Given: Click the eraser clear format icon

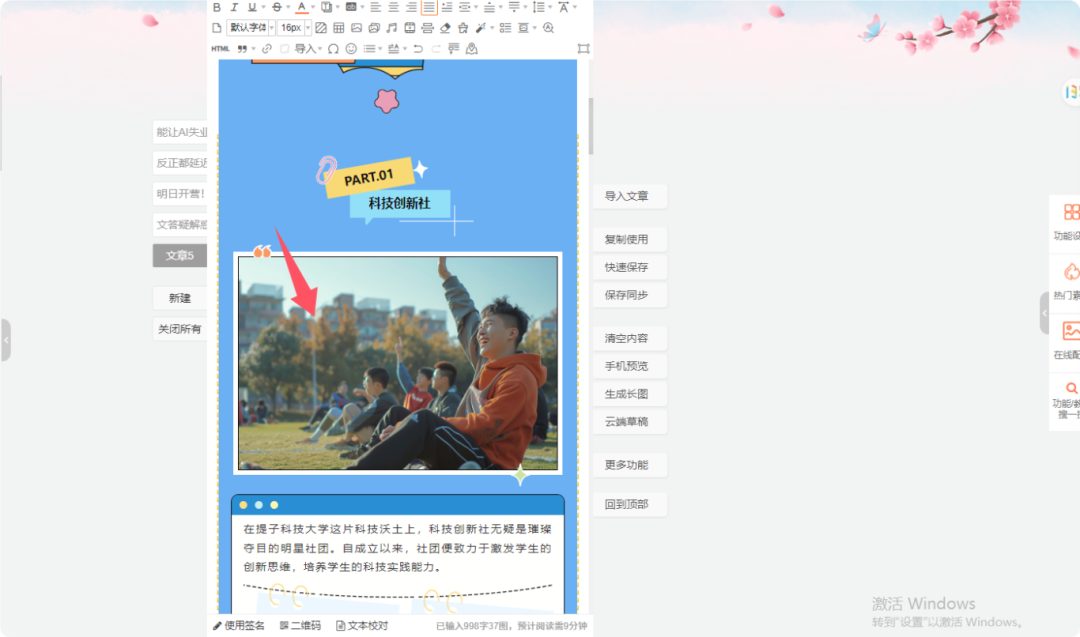Looking at the screenshot, I should [x=445, y=28].
